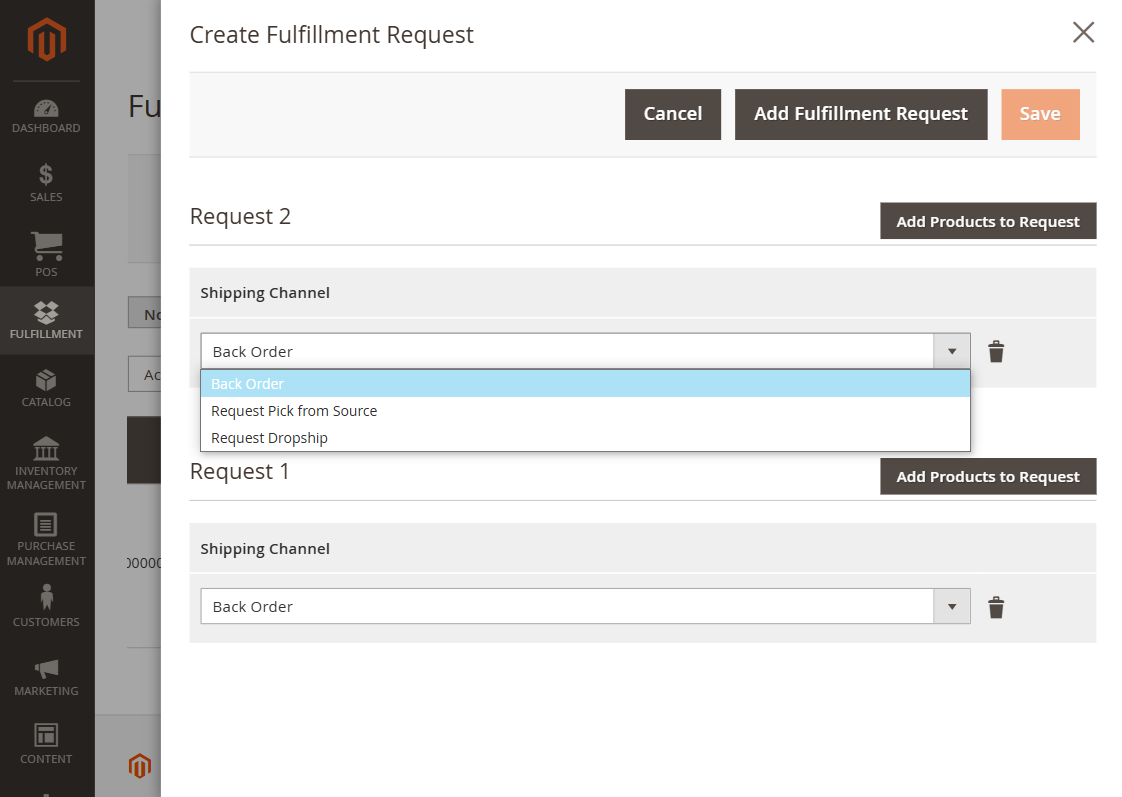The image size is (1122, 797).
Task: Choose Request Pick from Source option
Action: (293, 410)
